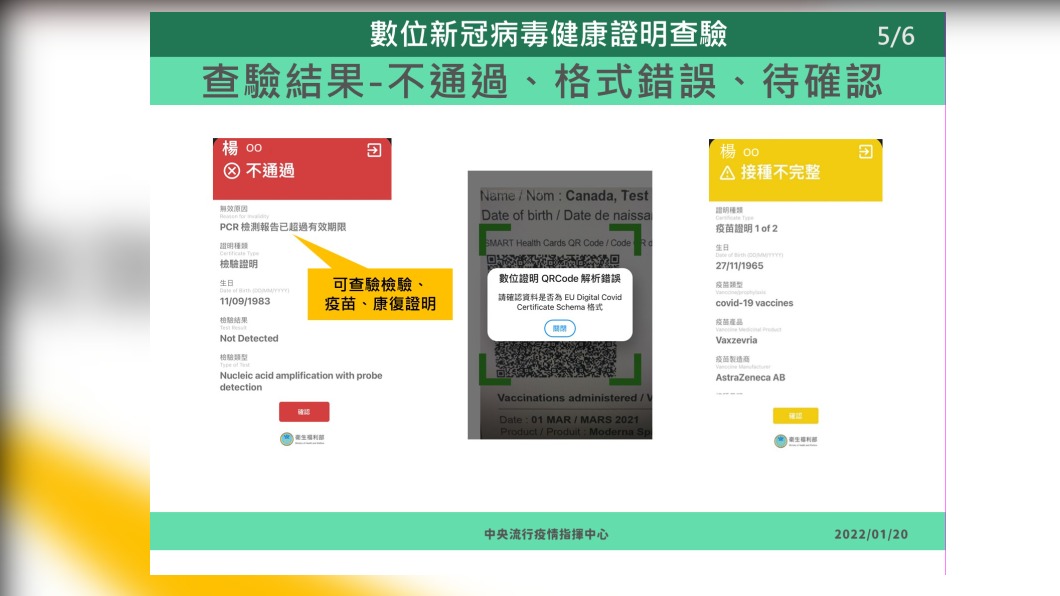Screen dimensions: 1060x596
Task: Click the EU Digital Covid Certificate message
Action: click(560, 302)
